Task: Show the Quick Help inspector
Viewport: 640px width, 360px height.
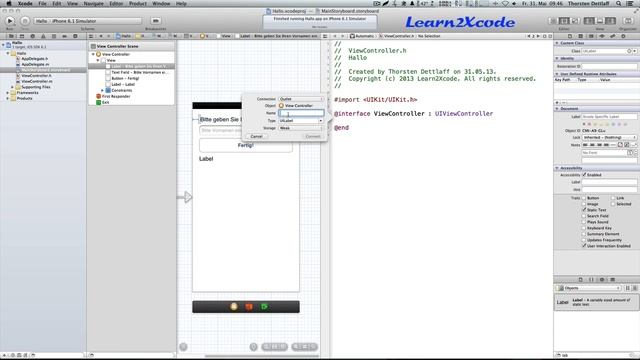Action: pos(580,36)
